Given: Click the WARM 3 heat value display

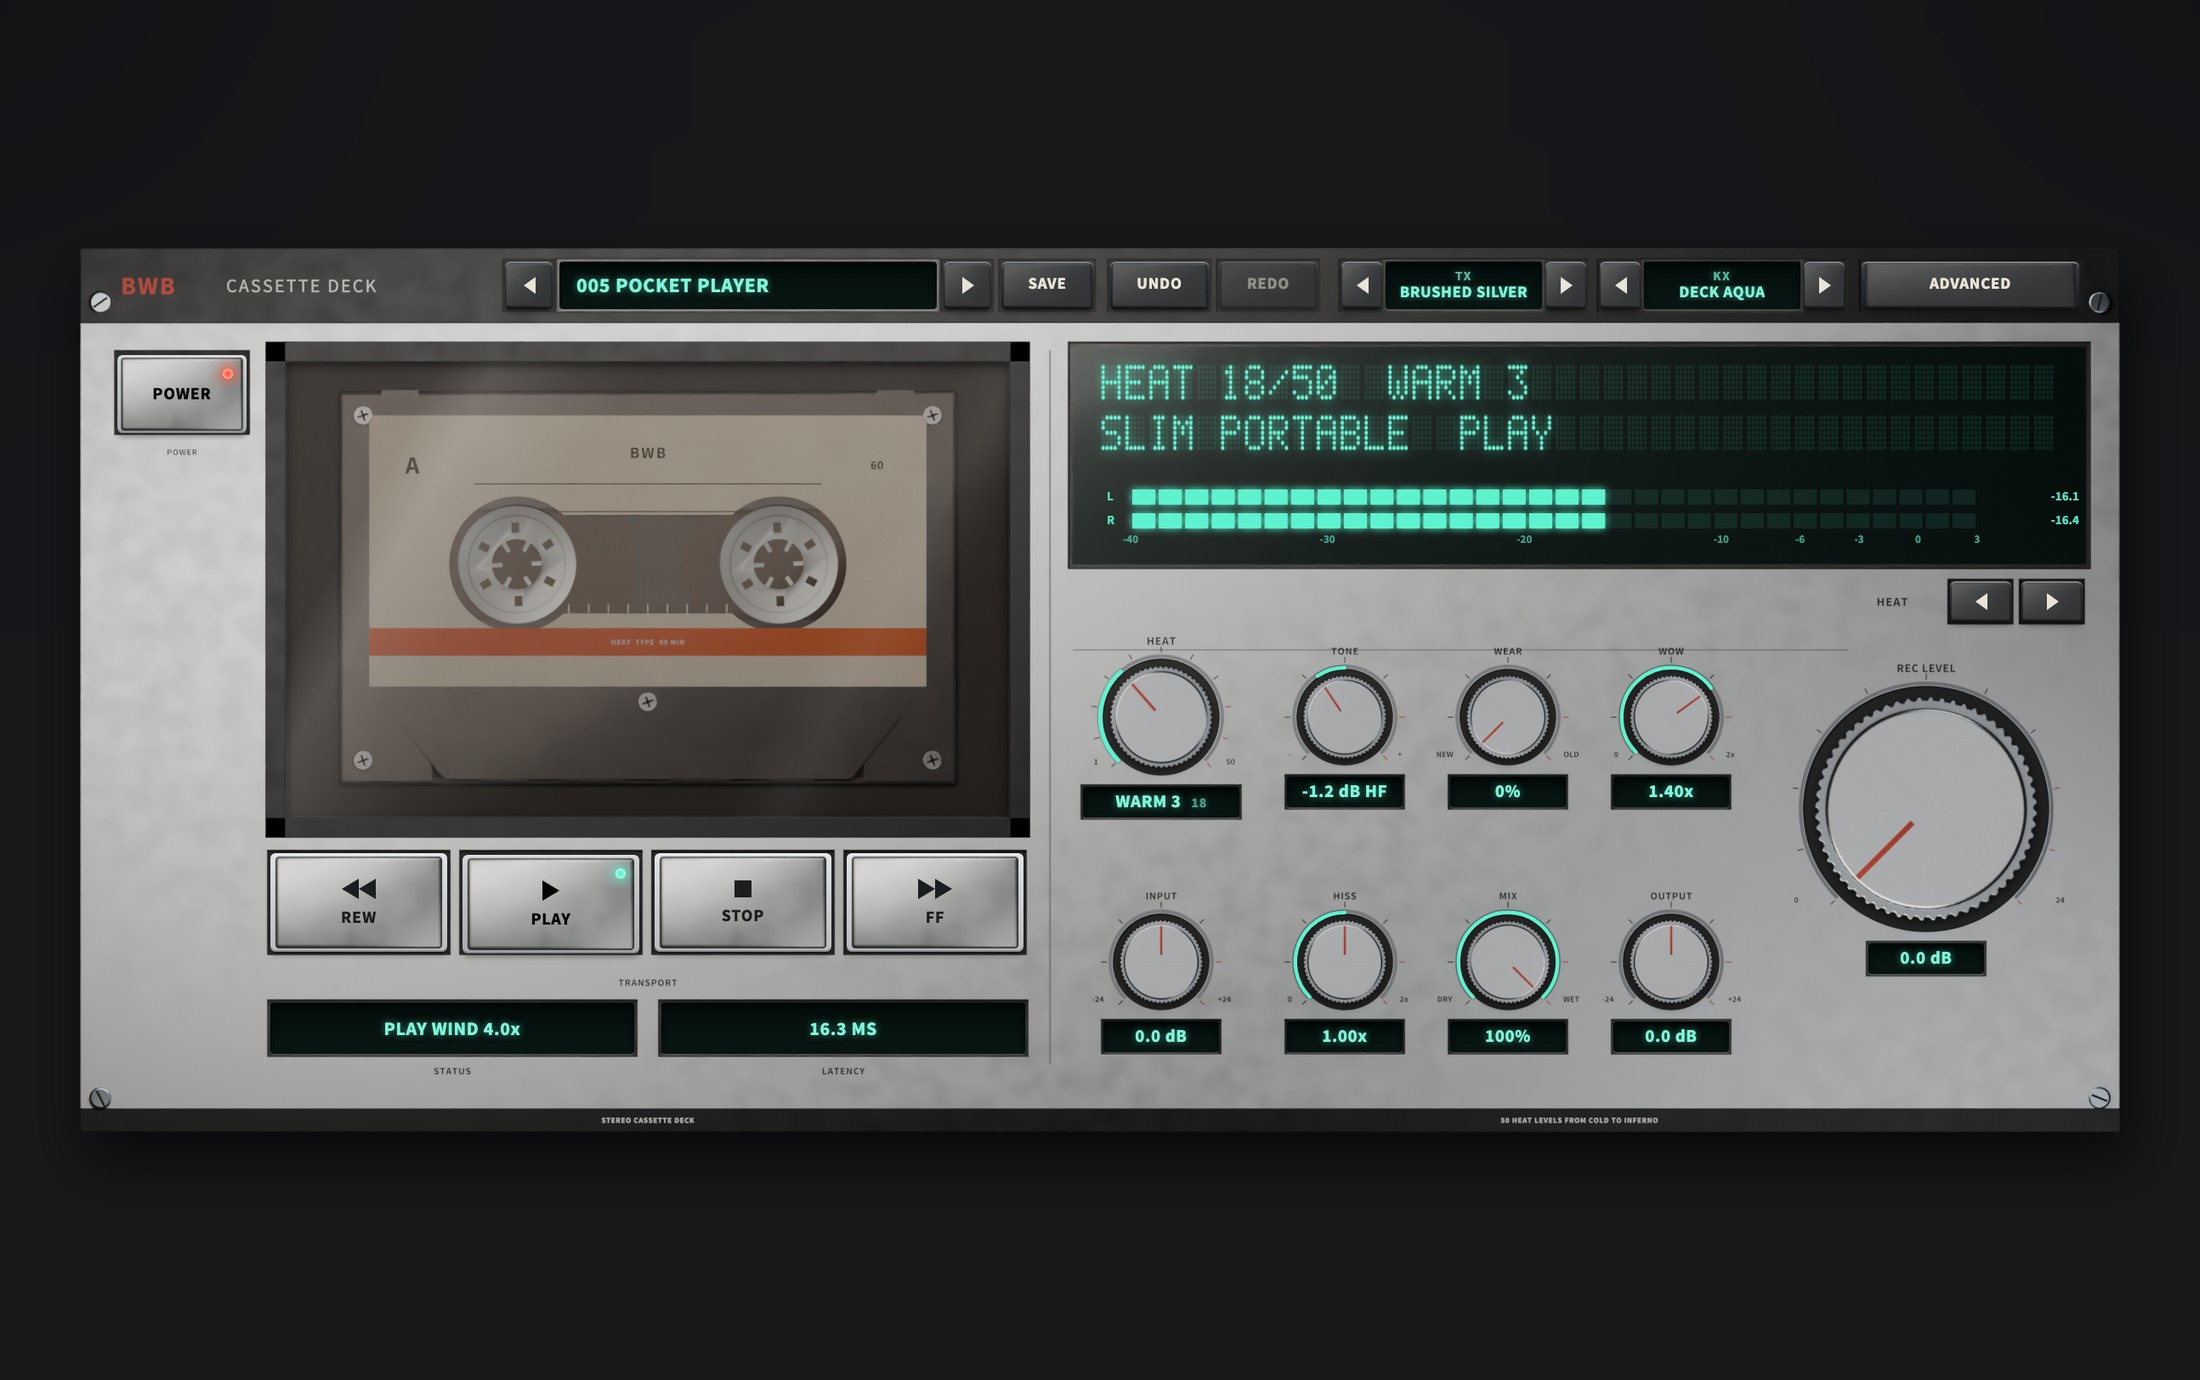Looking at the screenshot, I should 1161,802.
